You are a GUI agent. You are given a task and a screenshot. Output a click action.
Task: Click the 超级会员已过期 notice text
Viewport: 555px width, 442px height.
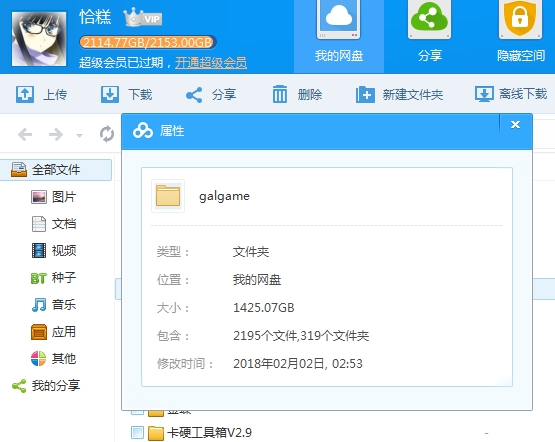coord(121,63)
